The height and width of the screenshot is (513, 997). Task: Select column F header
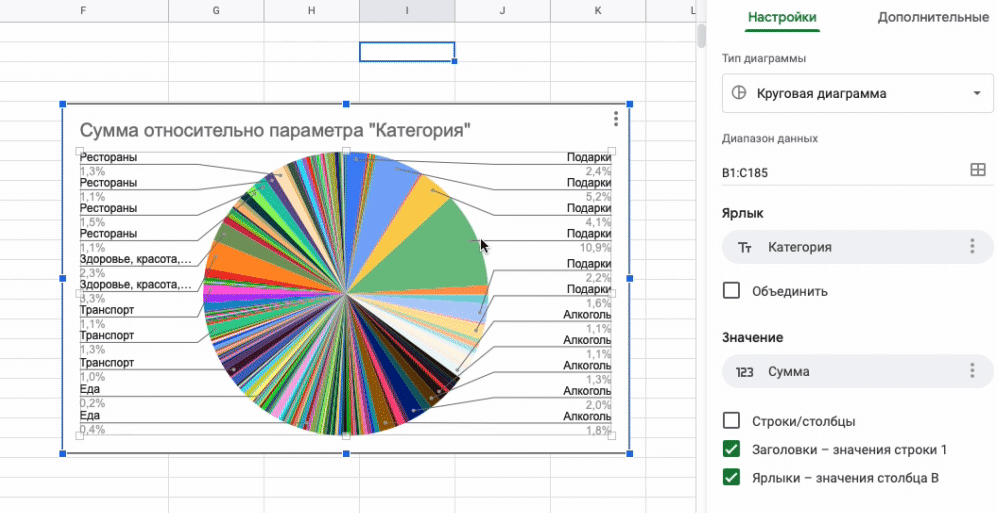[83, 11]
